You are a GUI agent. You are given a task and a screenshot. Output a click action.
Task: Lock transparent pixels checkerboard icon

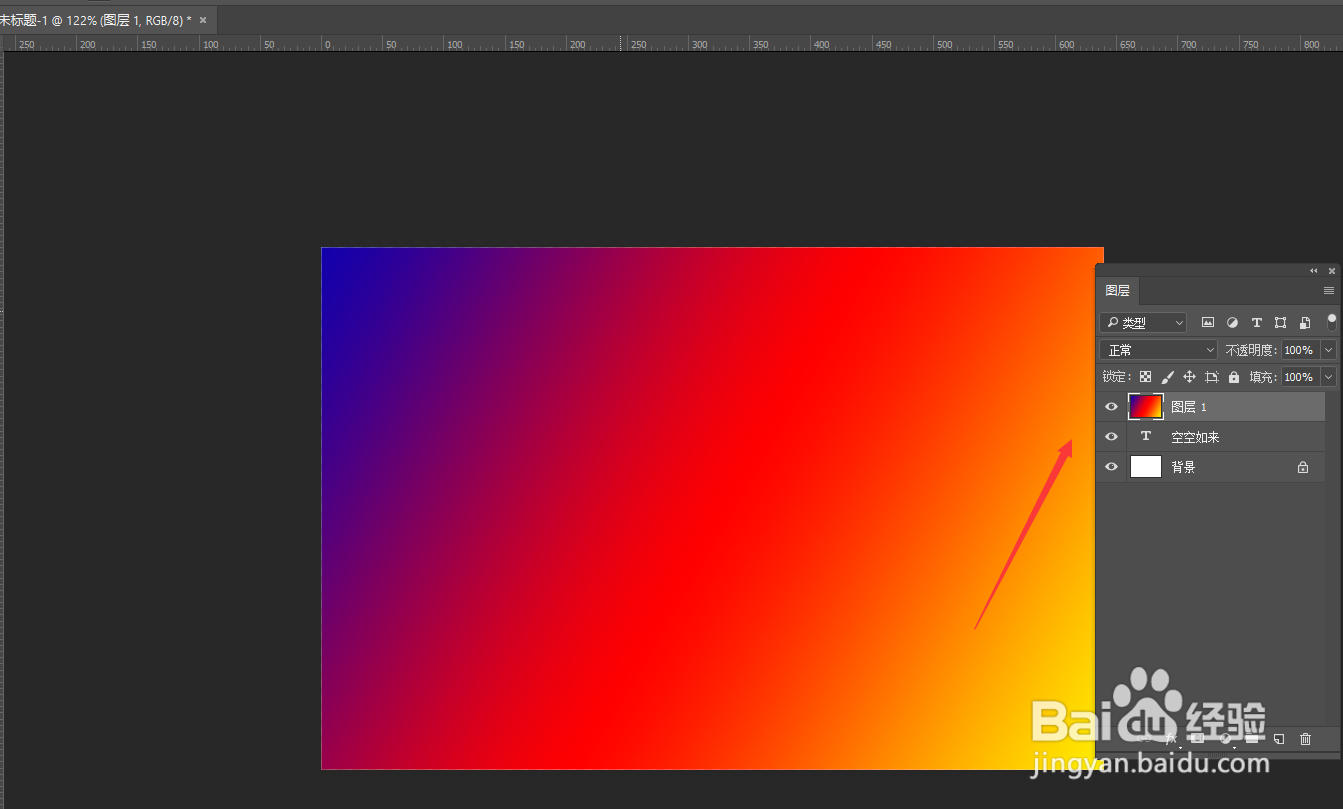point(1145,377)
